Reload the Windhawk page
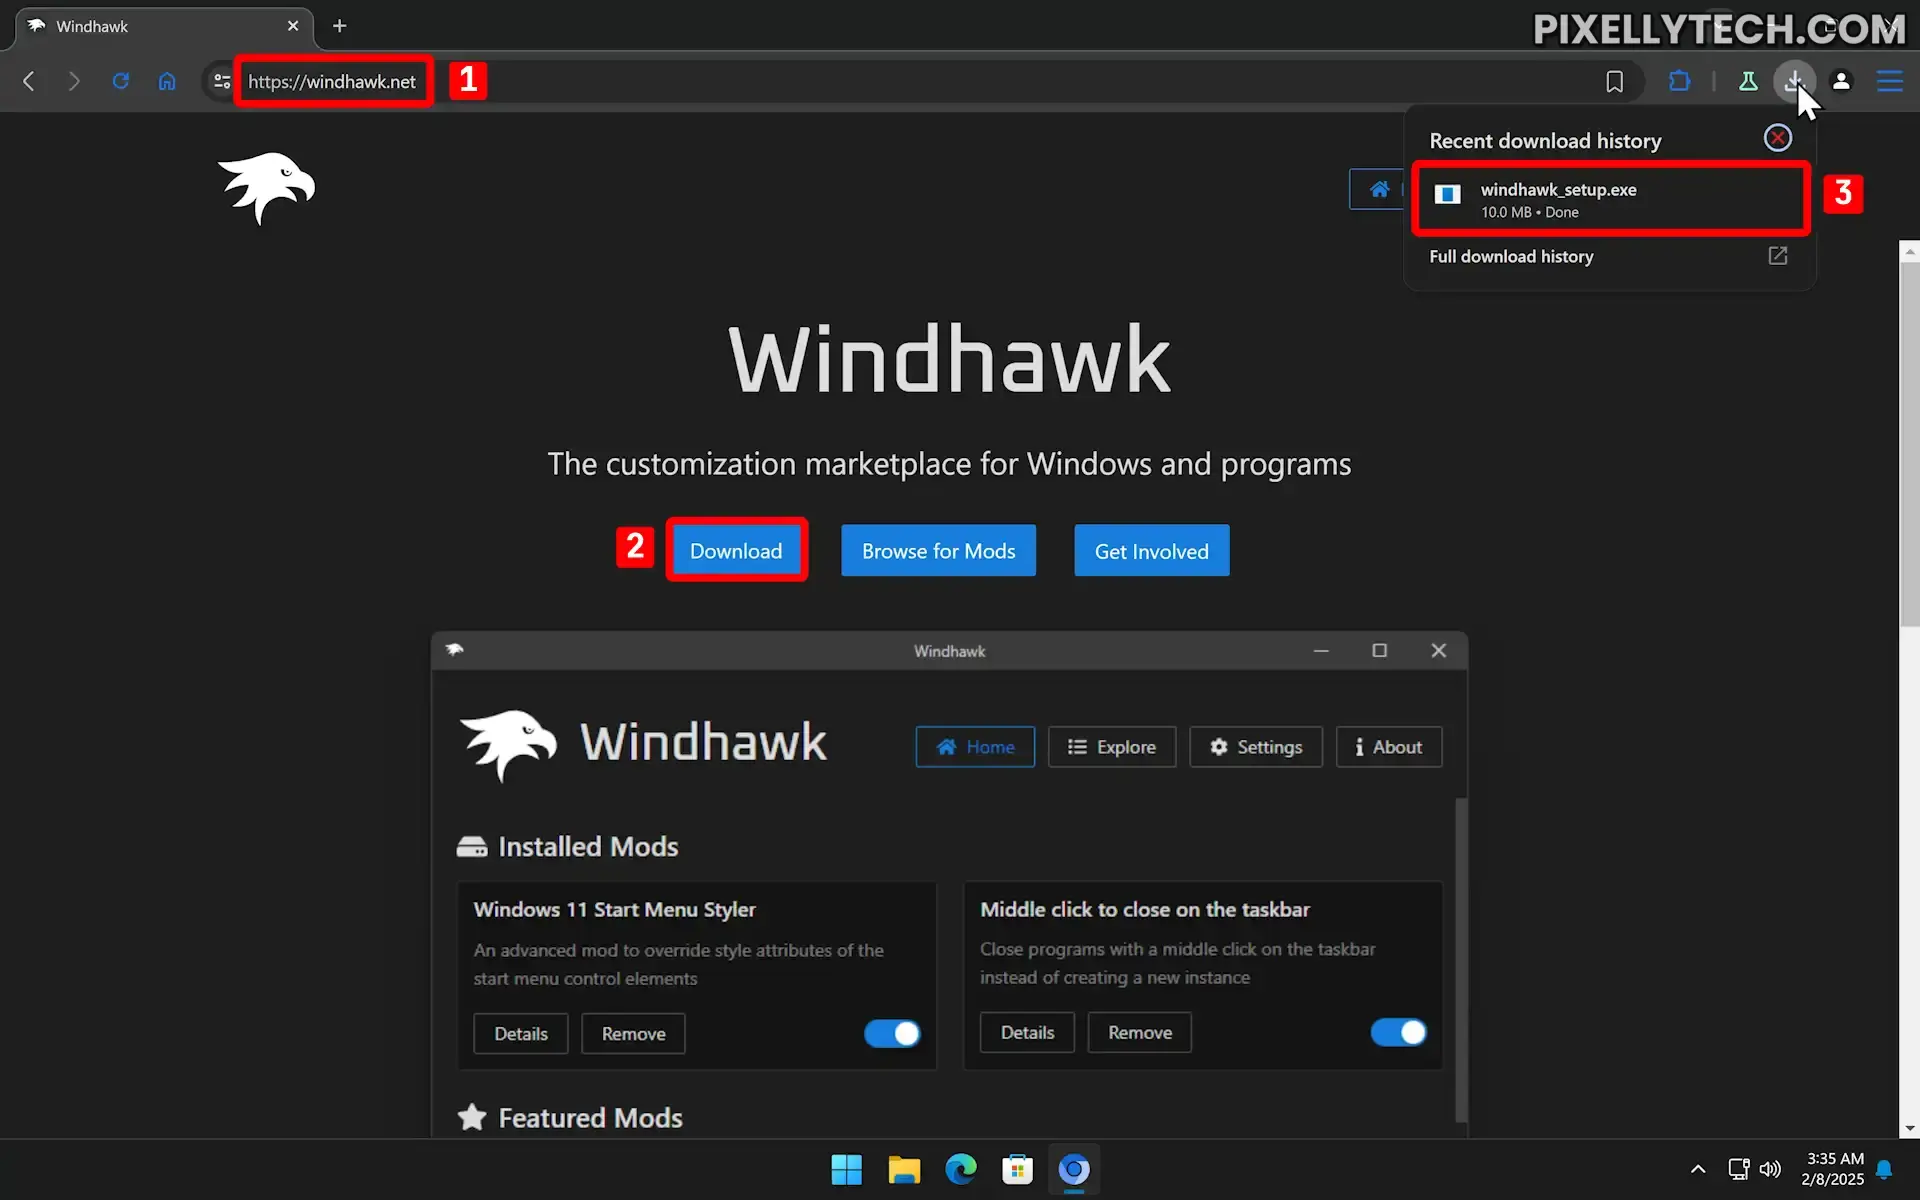This screenshot has height=1200, width=1920. tap(120, 81)
